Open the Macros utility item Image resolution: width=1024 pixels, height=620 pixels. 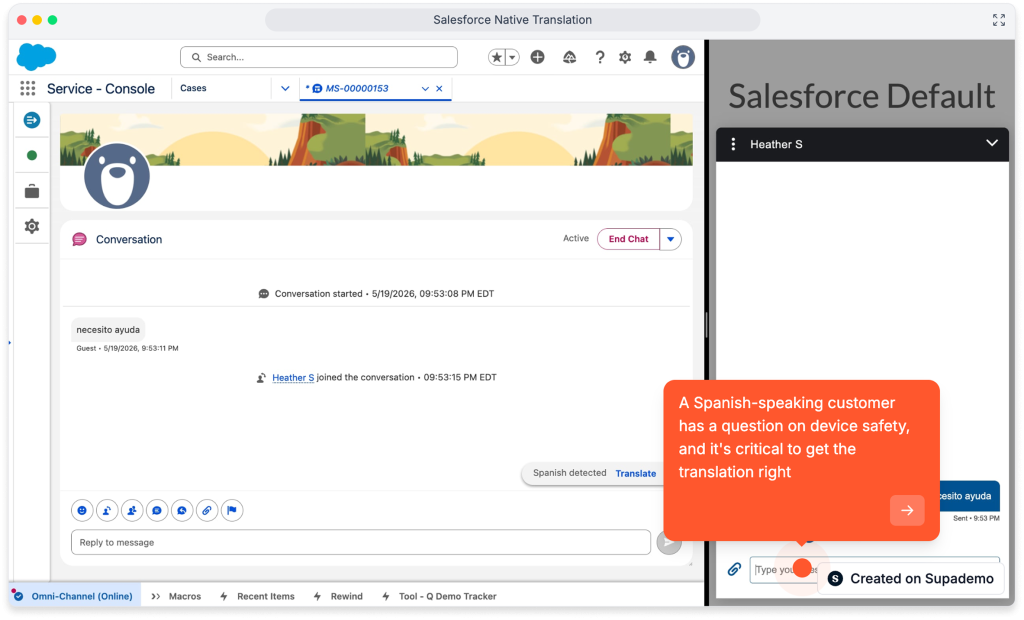176,596
